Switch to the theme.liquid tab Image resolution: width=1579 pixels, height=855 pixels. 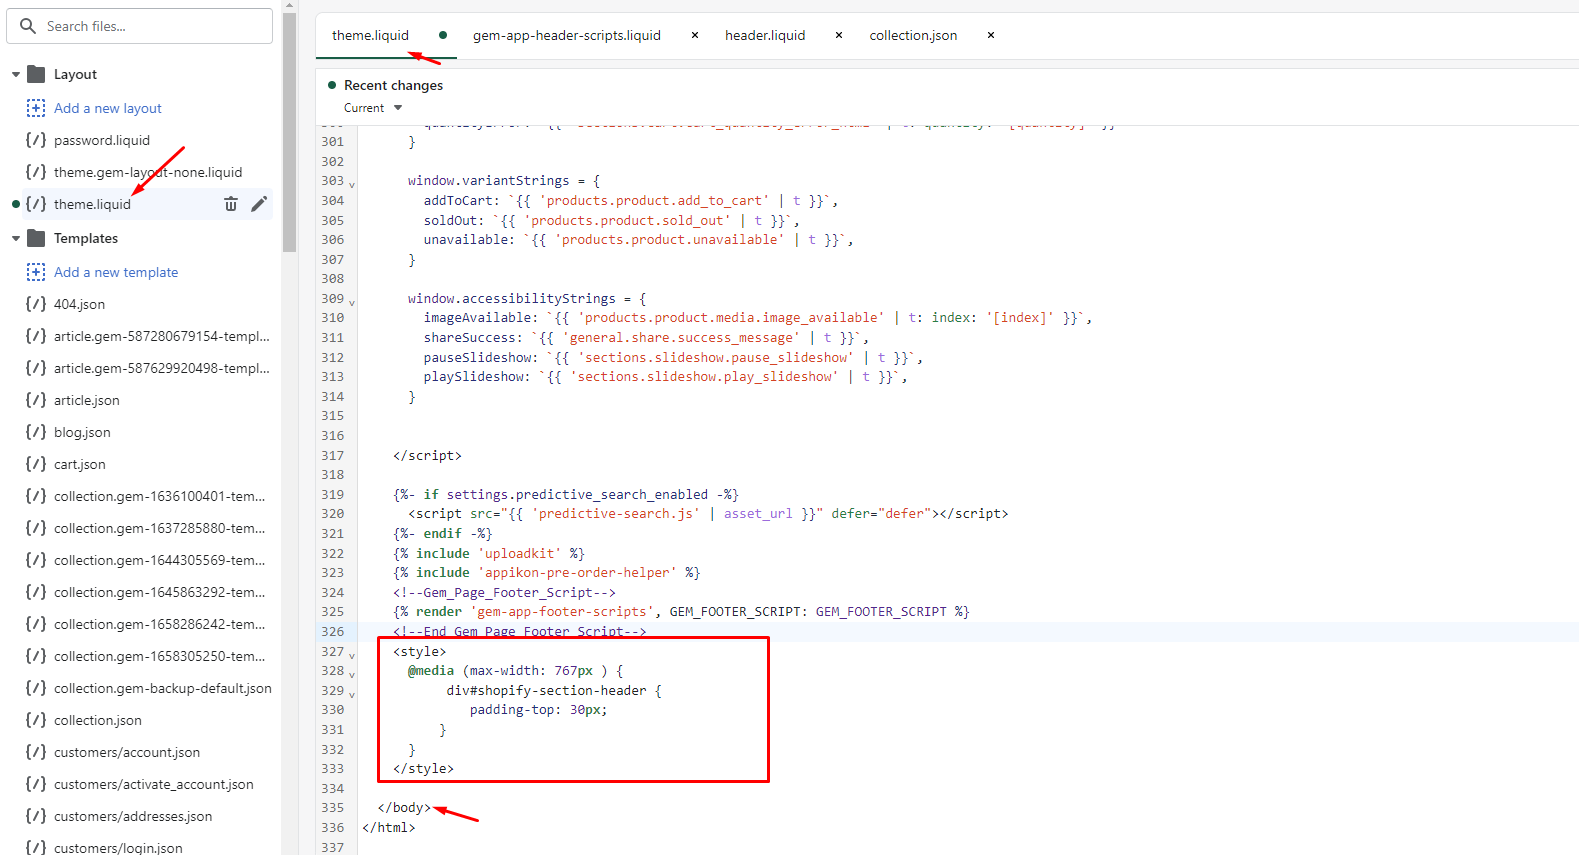tap(370, 35)
